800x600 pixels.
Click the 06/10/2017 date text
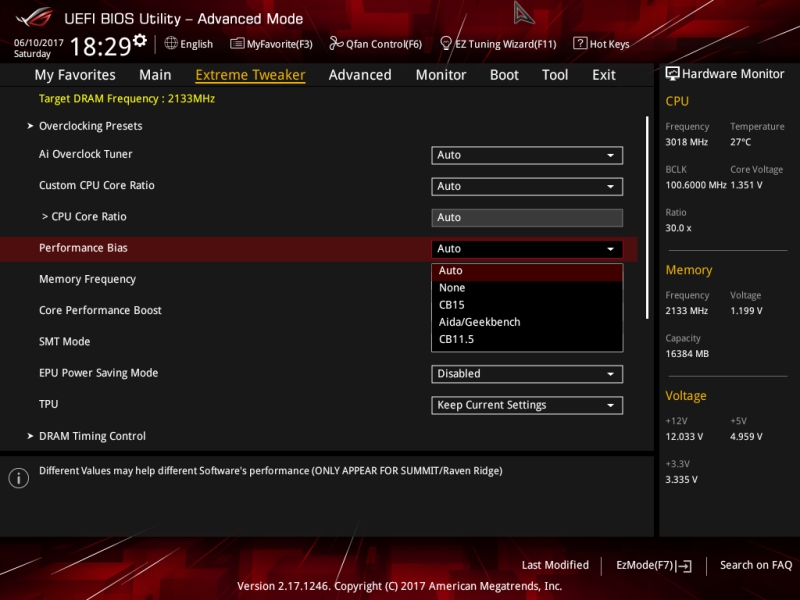(x=38, y=42)
